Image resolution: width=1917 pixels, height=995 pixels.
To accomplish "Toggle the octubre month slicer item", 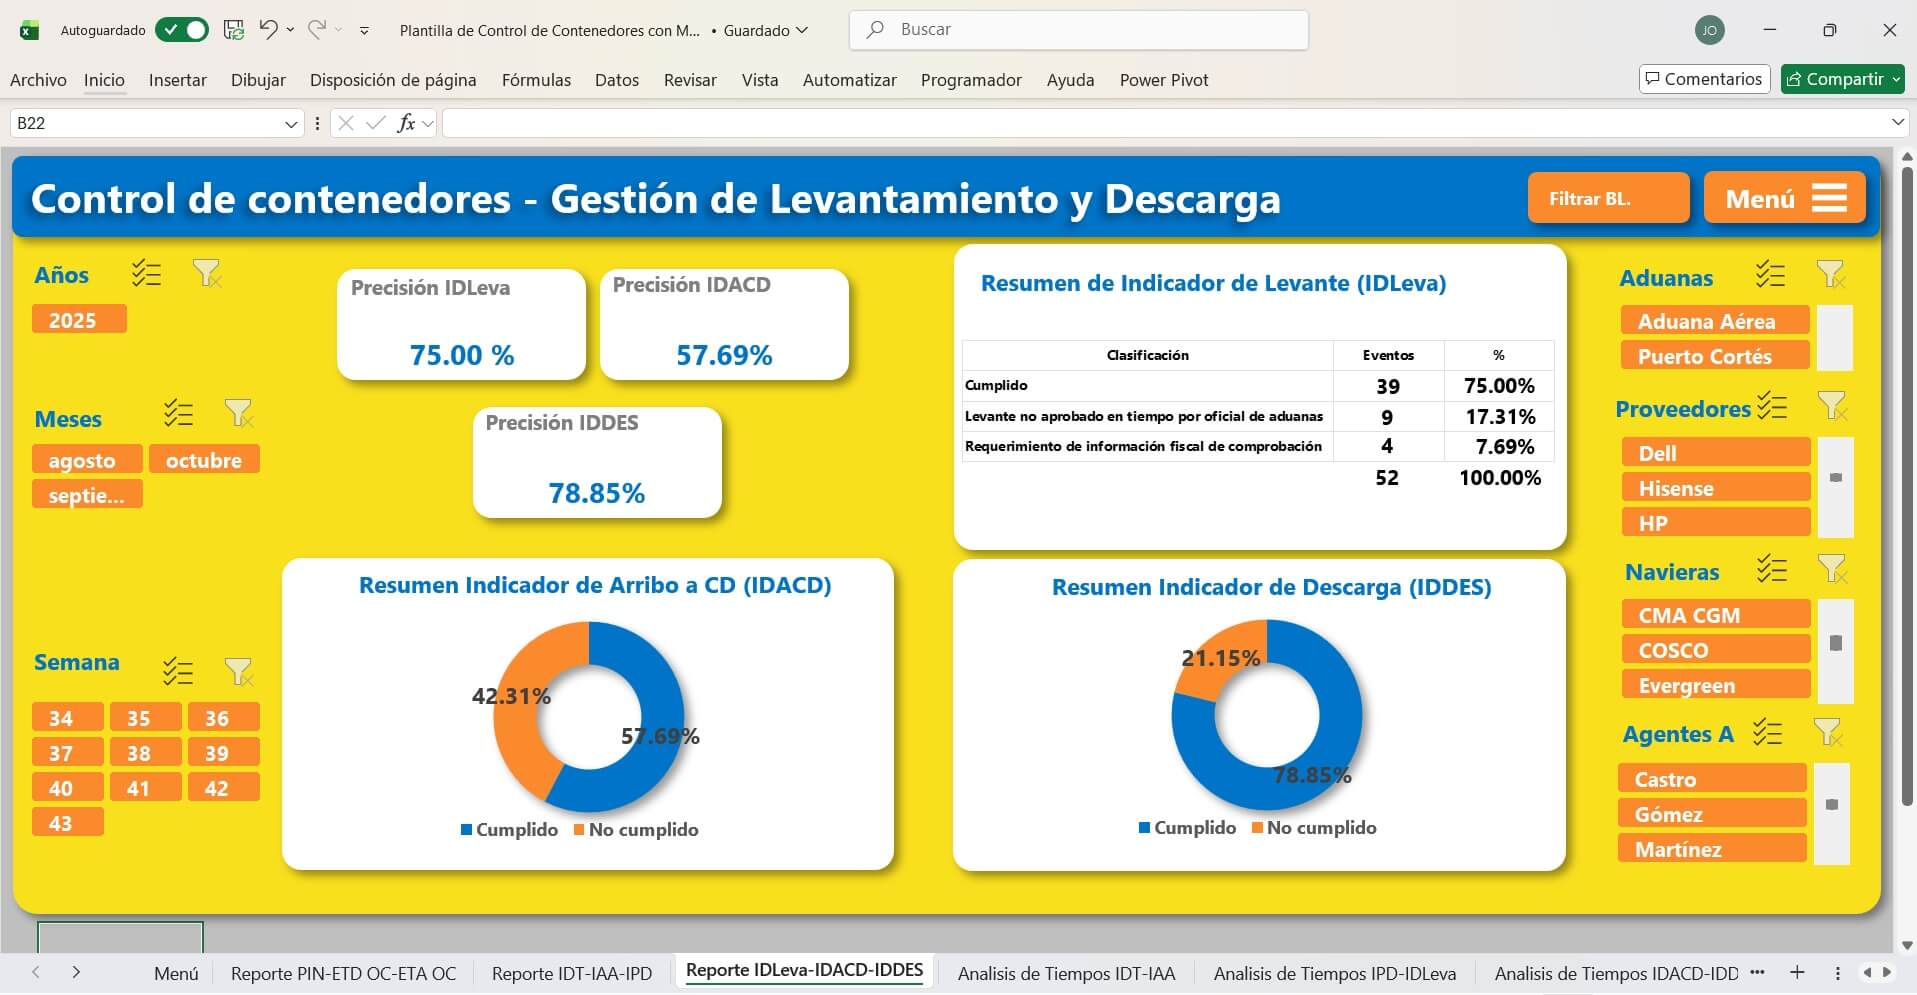I will (x=204, y=460).
